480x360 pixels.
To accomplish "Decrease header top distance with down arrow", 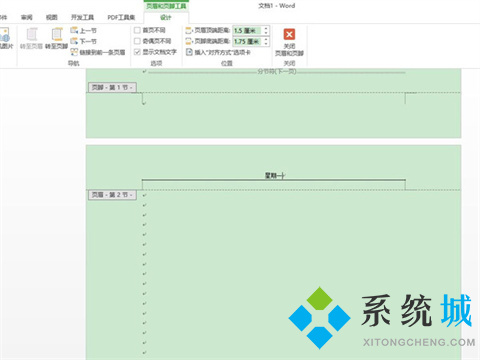I will point(266,33).
